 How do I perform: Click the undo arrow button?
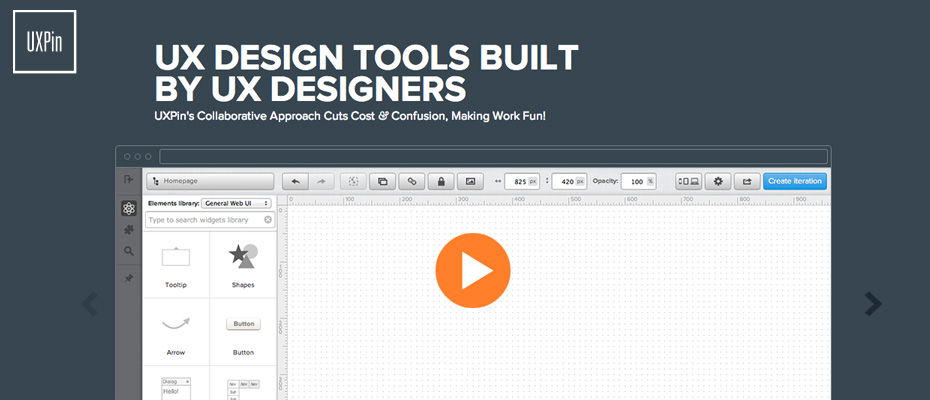click(x=295, y=181)
